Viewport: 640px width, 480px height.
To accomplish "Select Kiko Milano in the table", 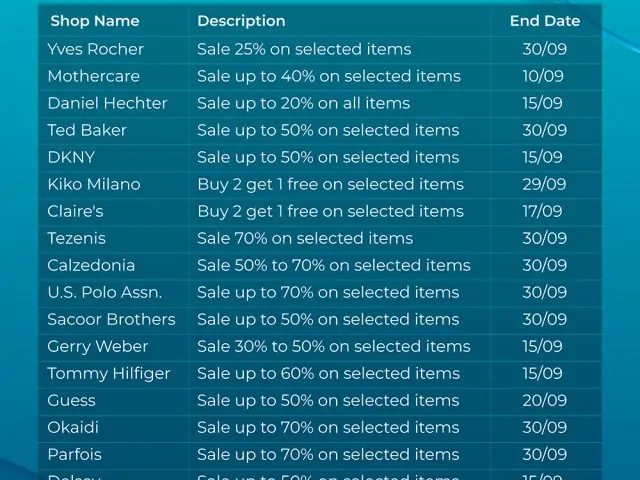I will pyautogui.click(x=94, y=184).
